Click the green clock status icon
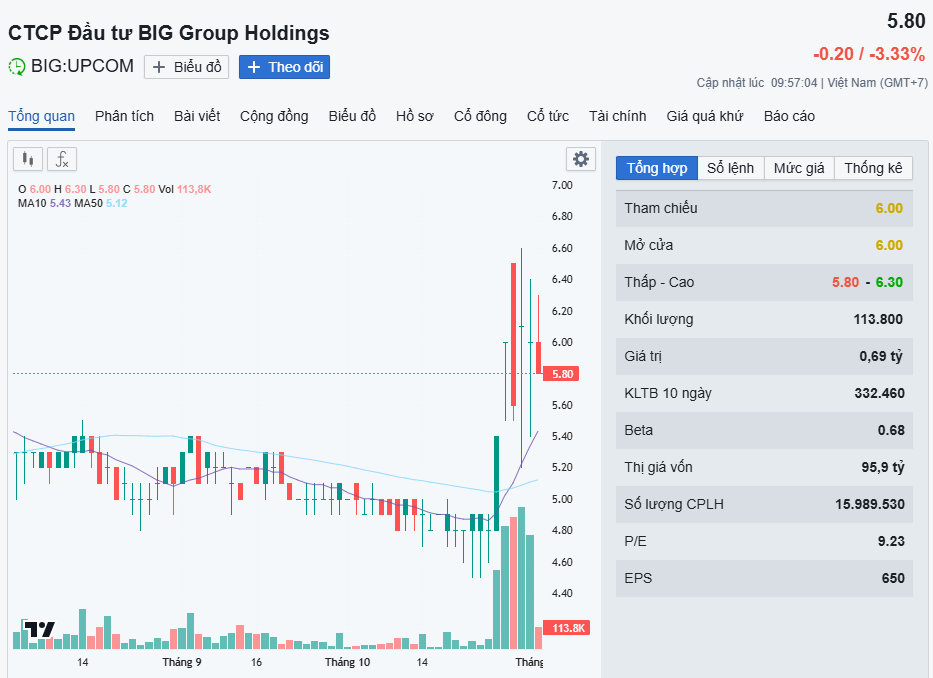The height and width of the screenshot is (678, 933). click(18, 67)
